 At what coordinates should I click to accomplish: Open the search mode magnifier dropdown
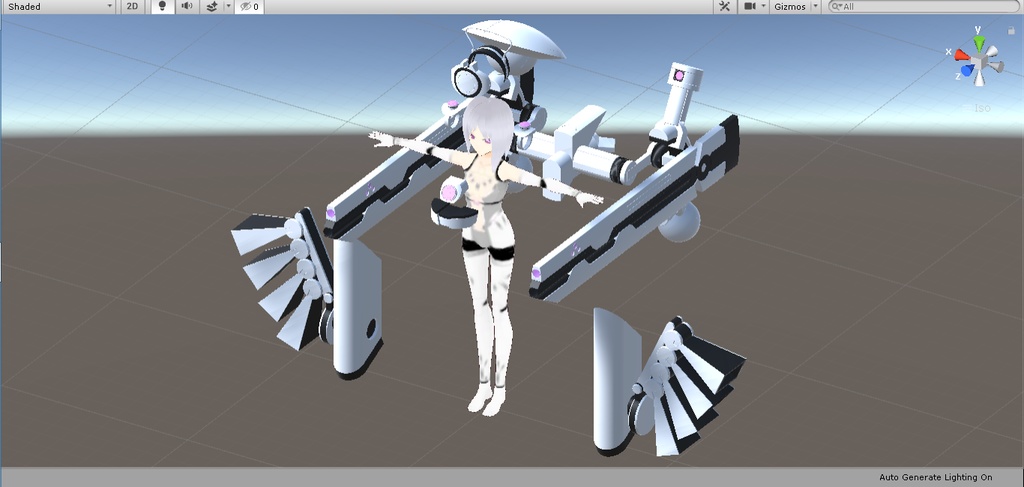[837, 7]
